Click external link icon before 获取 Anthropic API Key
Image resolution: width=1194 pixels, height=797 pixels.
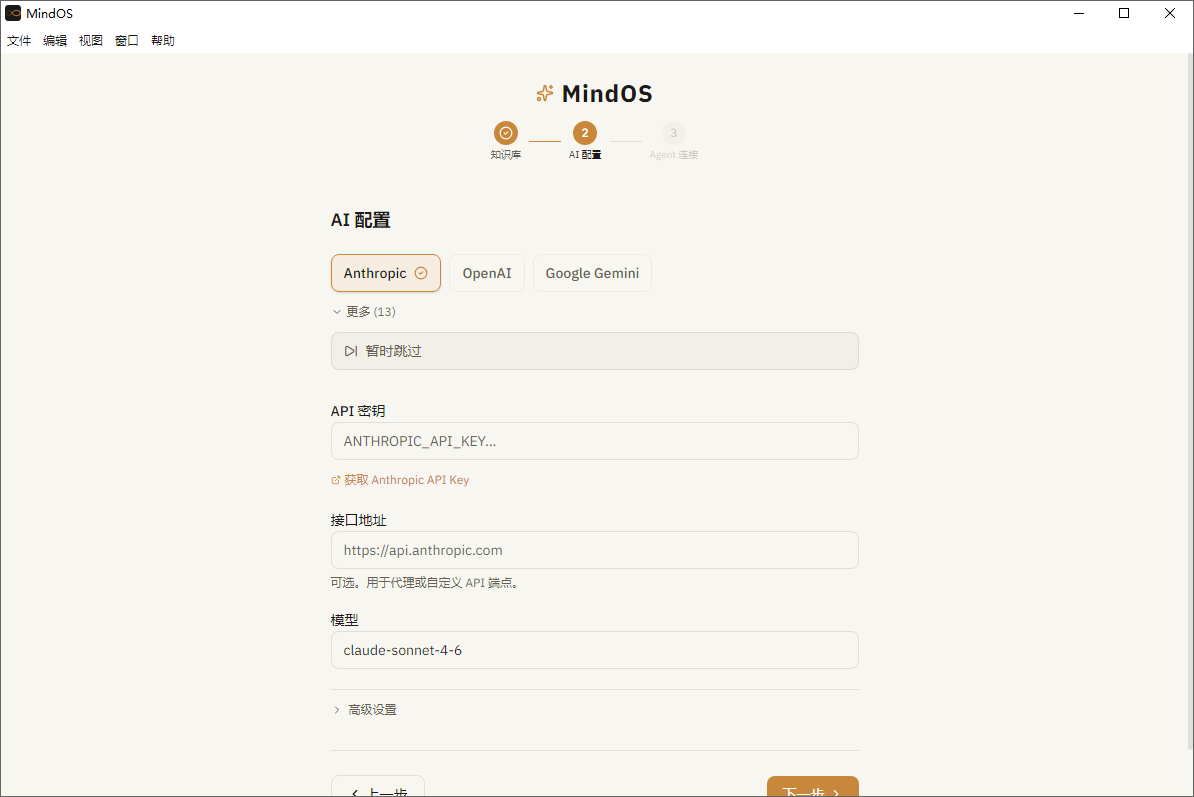pos(336,479)
